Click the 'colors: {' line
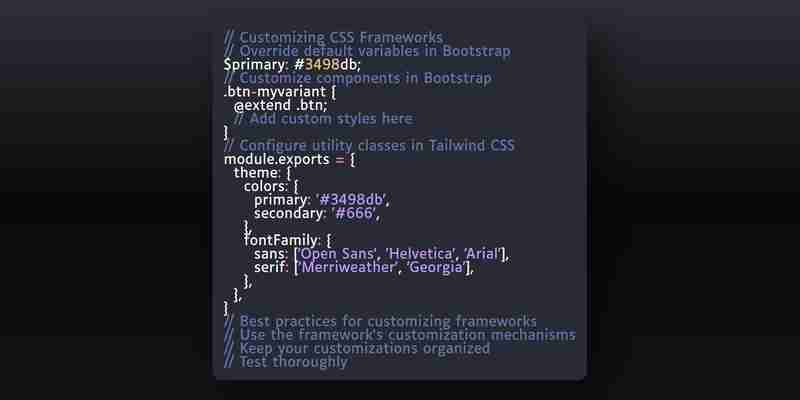The image size is (800, 400). click(271, 186)
